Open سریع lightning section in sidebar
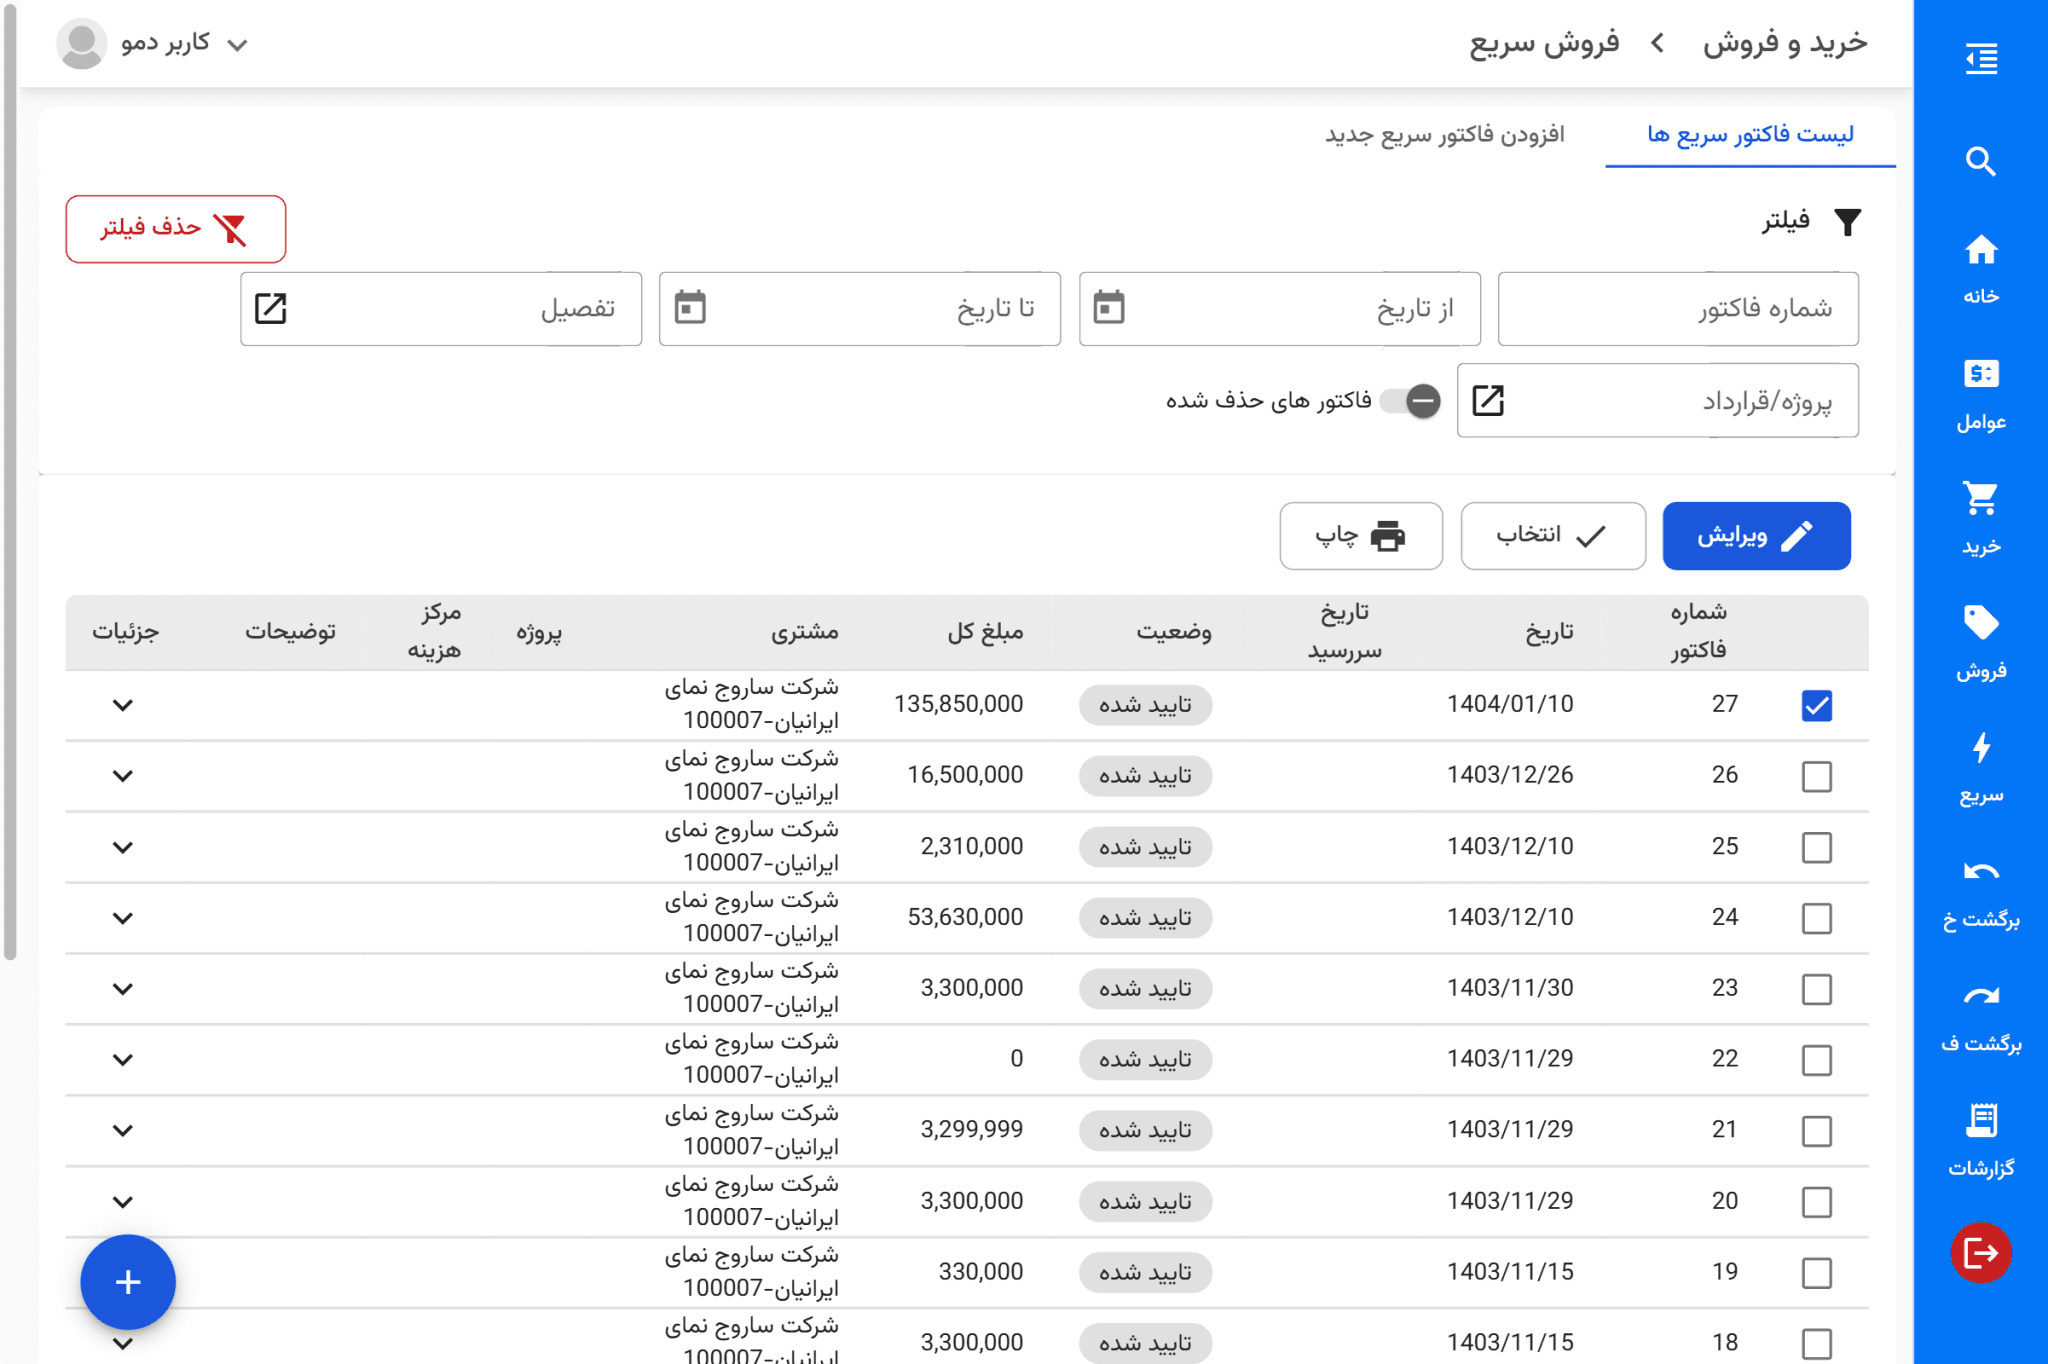This screenshot has width=2048, height=1364. point(1981,767)
